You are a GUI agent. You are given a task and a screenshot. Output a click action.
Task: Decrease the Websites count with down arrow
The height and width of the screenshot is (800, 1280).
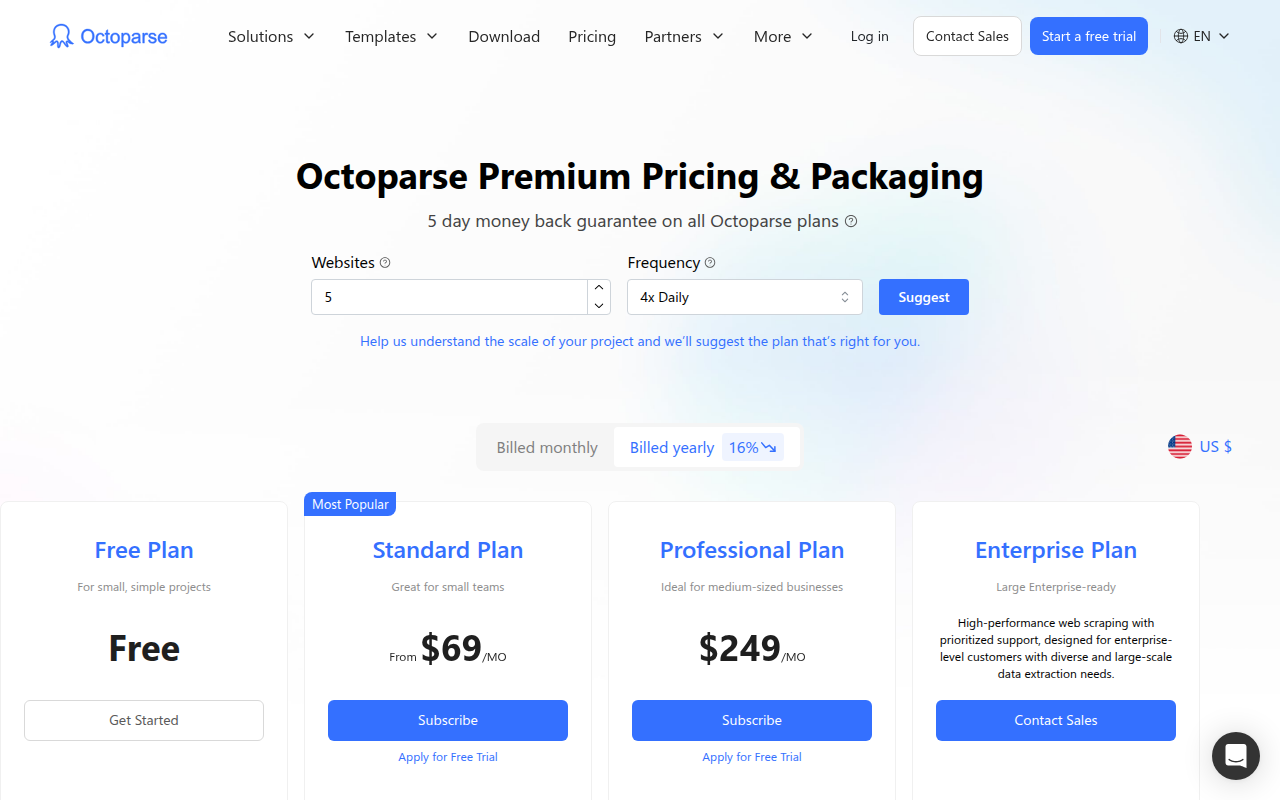pos(599,306)
